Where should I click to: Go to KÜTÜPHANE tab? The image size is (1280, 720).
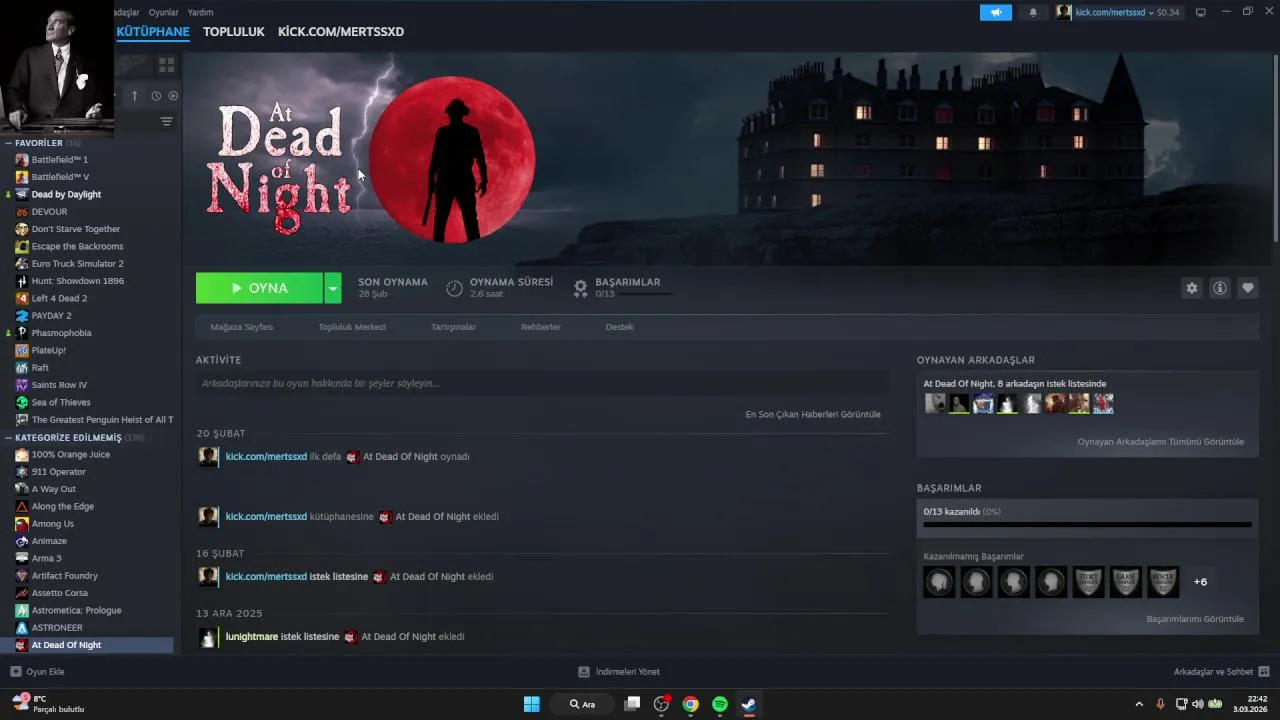(153, 32)
